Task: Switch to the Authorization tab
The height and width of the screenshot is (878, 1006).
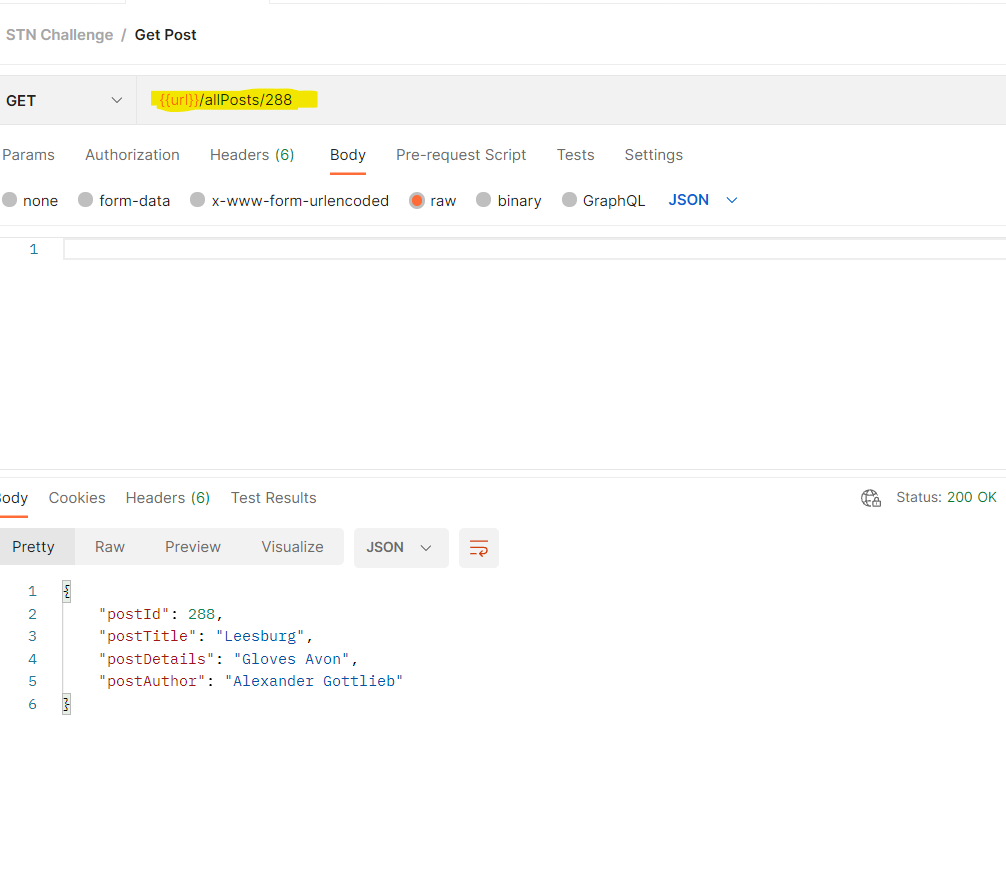Action: point(132,155)
